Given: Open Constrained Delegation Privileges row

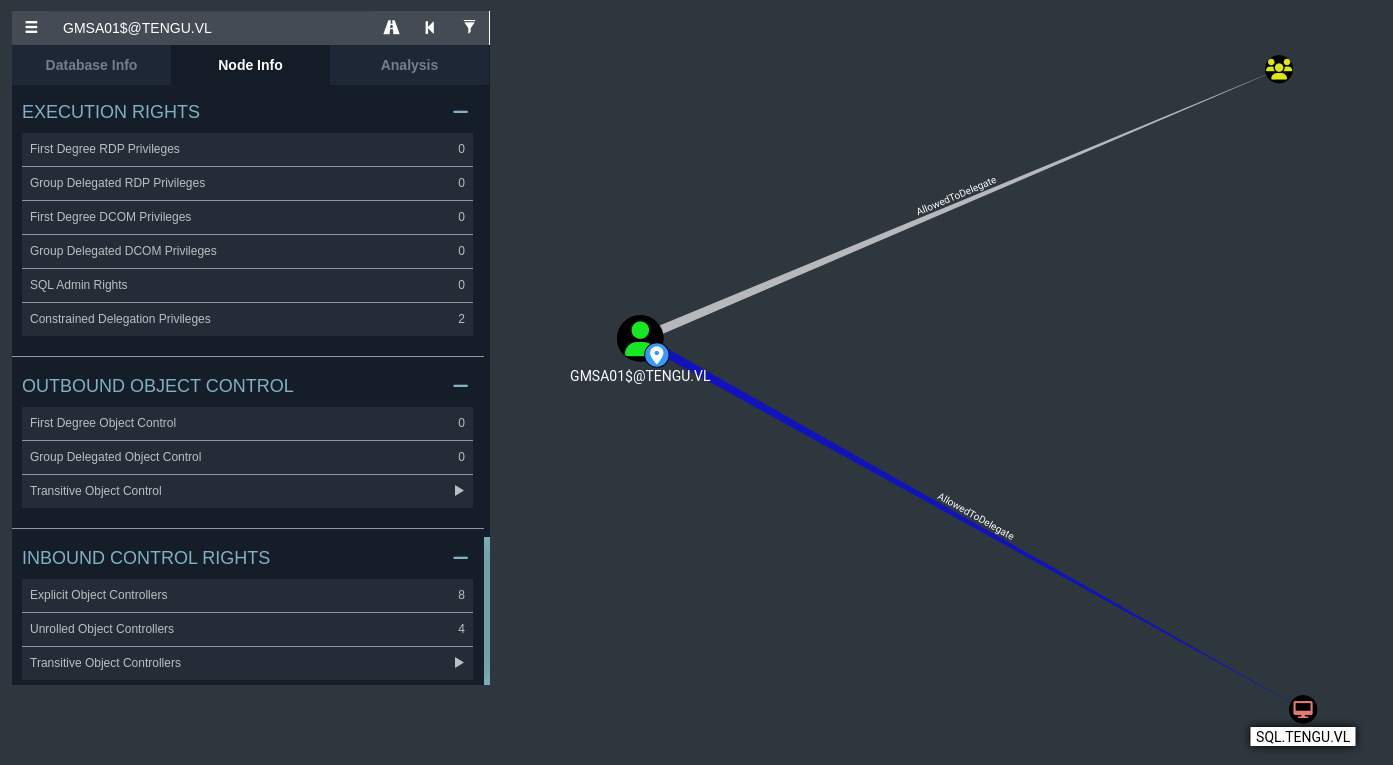Looking at the screenshot, I should [x=247, y=319].
